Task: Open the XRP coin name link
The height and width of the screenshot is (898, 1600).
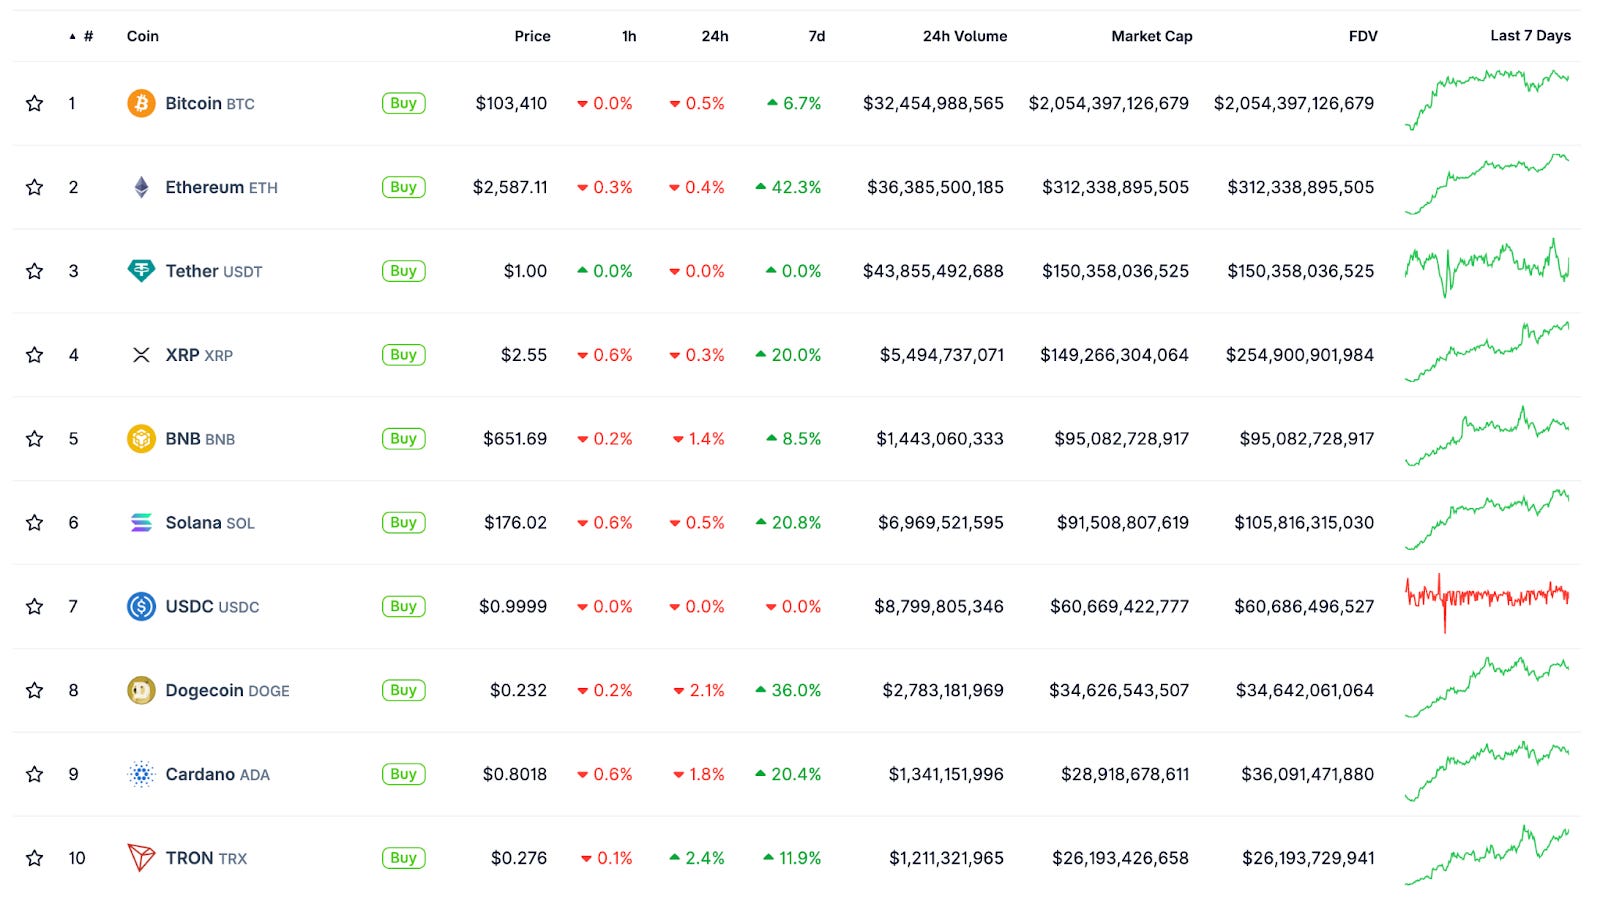Action: click(x=199, y=355)
